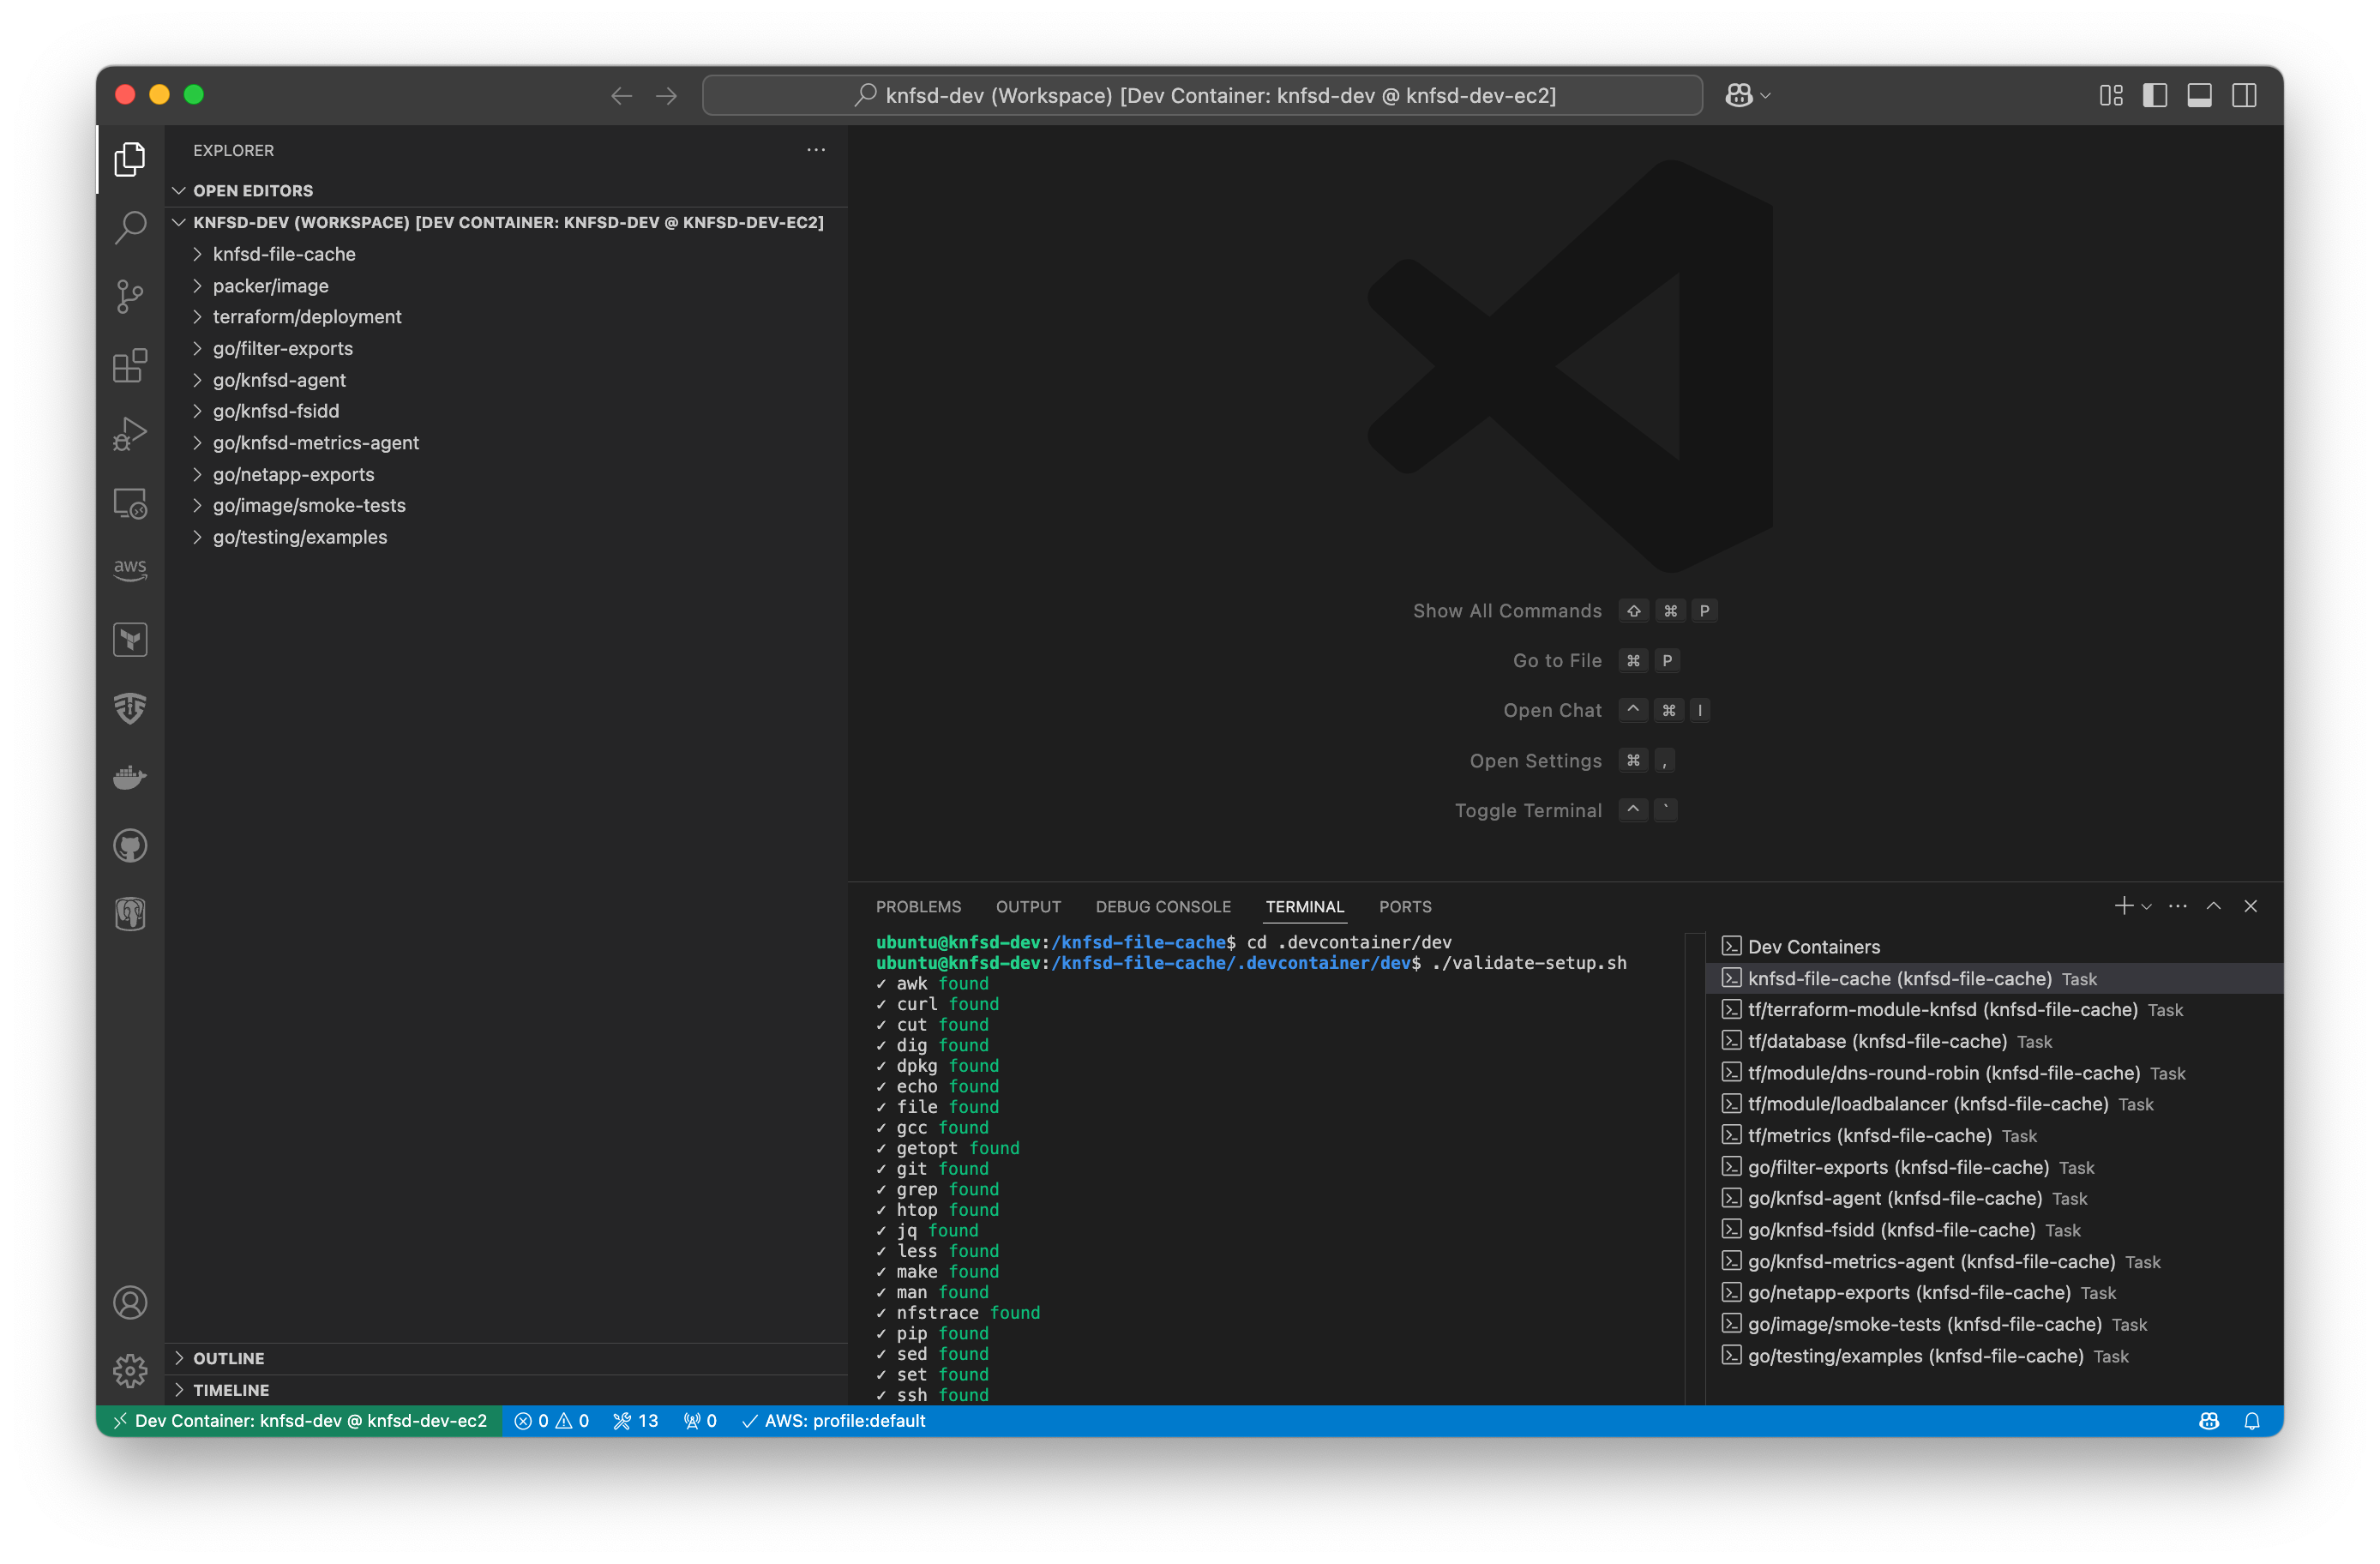This screenshot has height=1564, width=2380.
Task: Open the GitHub view icon
Action: (x=130, y=846)
